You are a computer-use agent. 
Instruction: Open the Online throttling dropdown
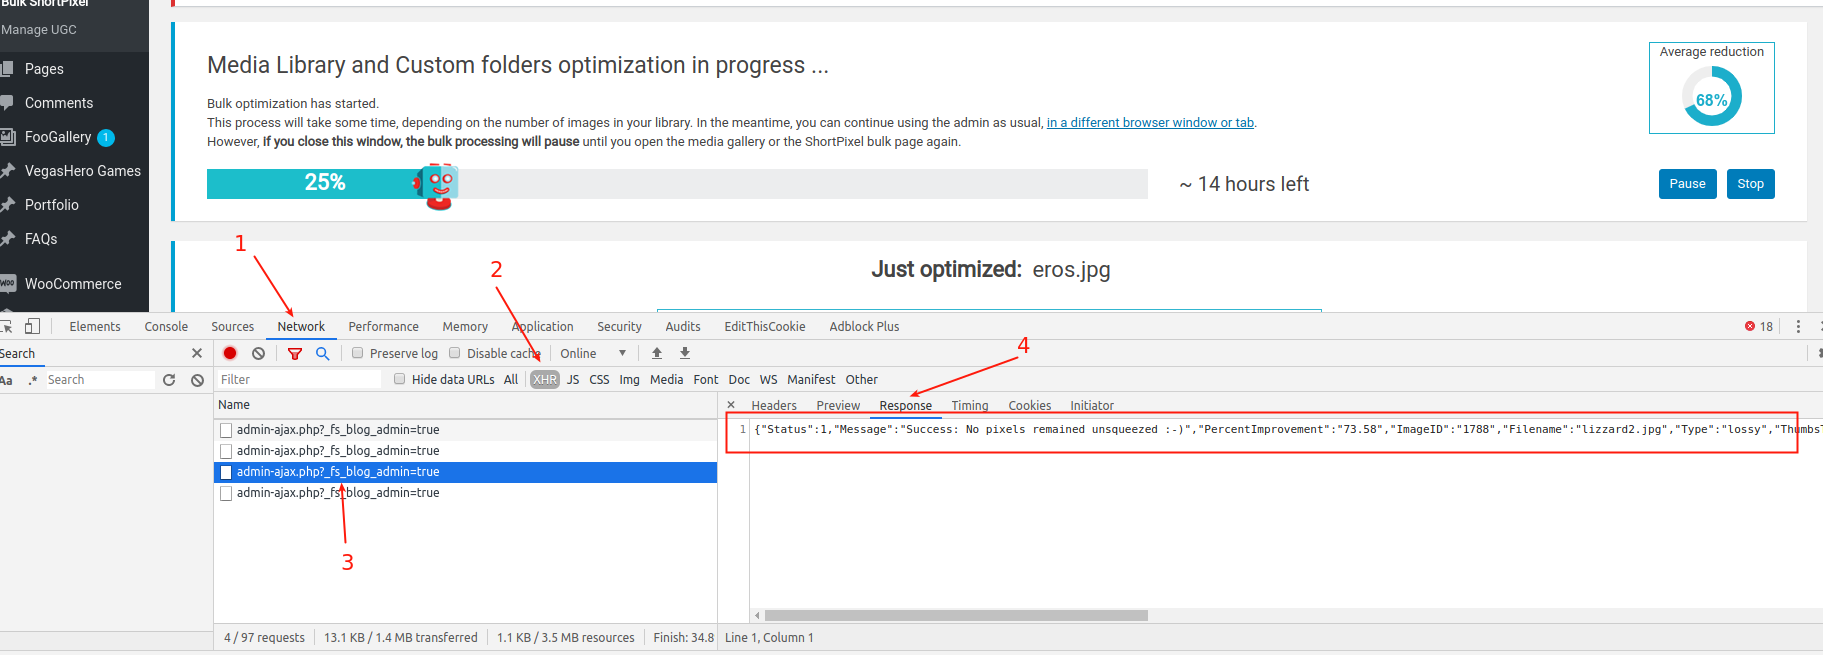coord(592,353)
